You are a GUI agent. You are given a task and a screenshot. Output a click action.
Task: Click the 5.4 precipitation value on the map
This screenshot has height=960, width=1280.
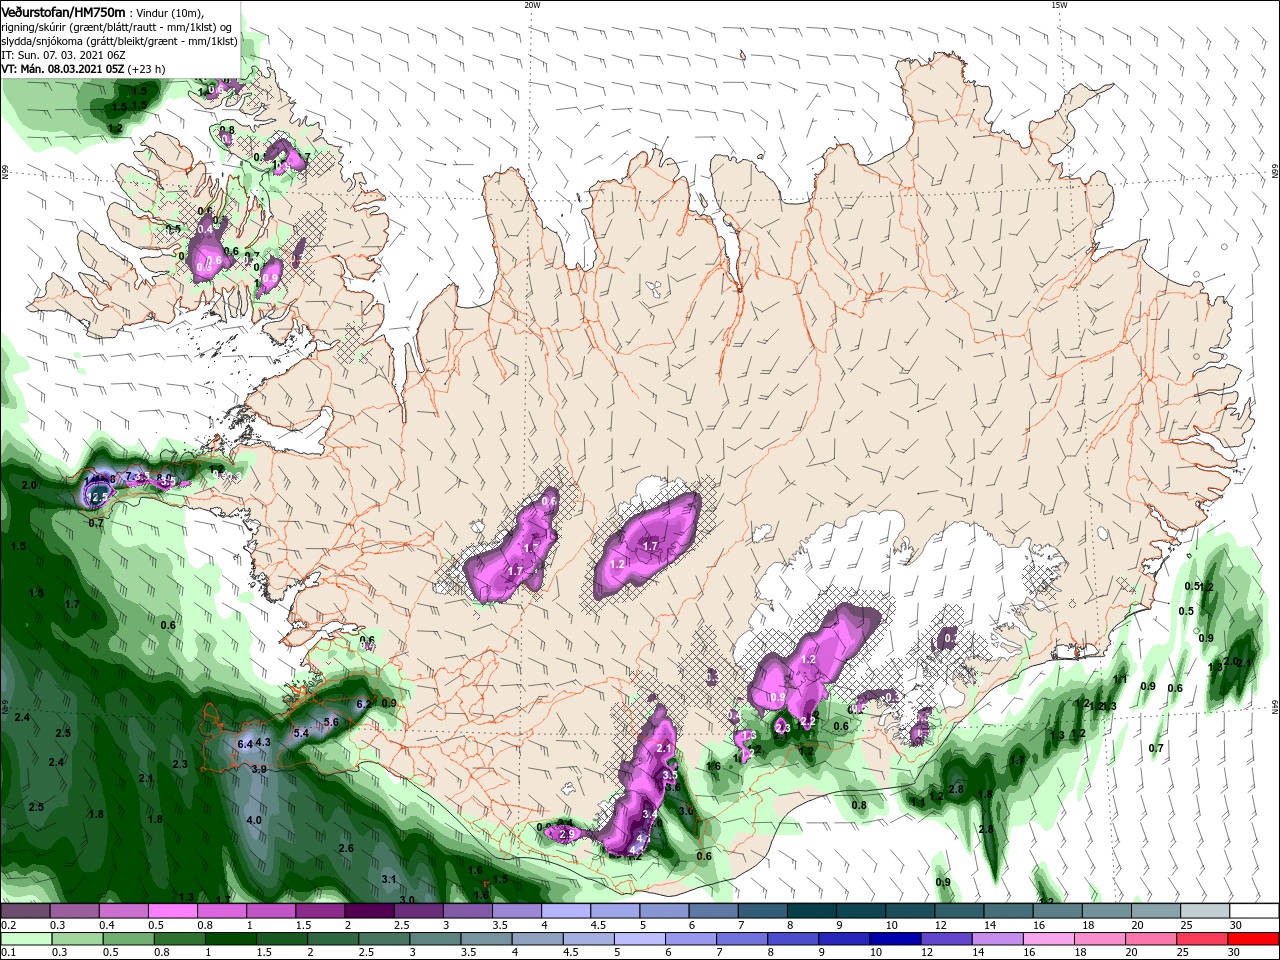click(300, 733)
